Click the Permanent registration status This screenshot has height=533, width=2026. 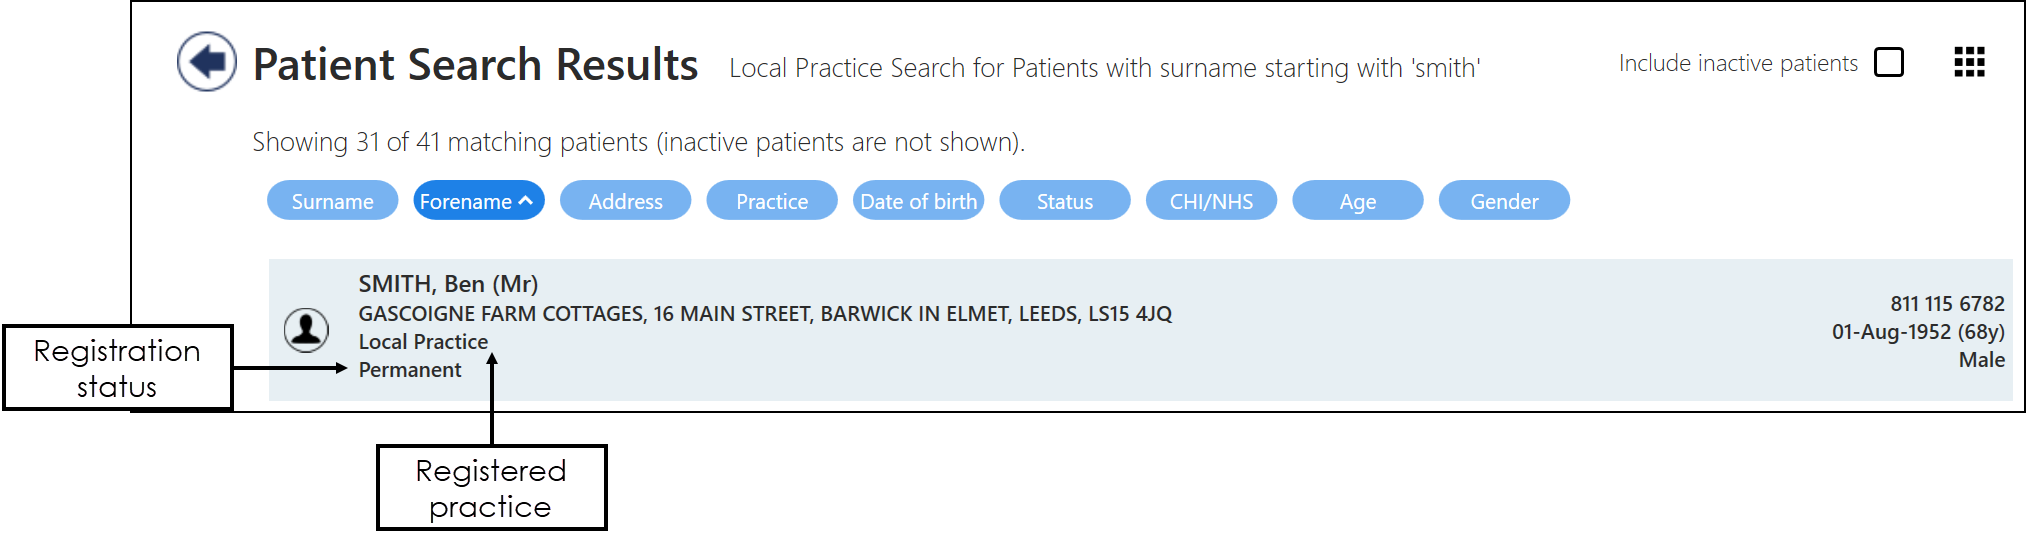410,370
